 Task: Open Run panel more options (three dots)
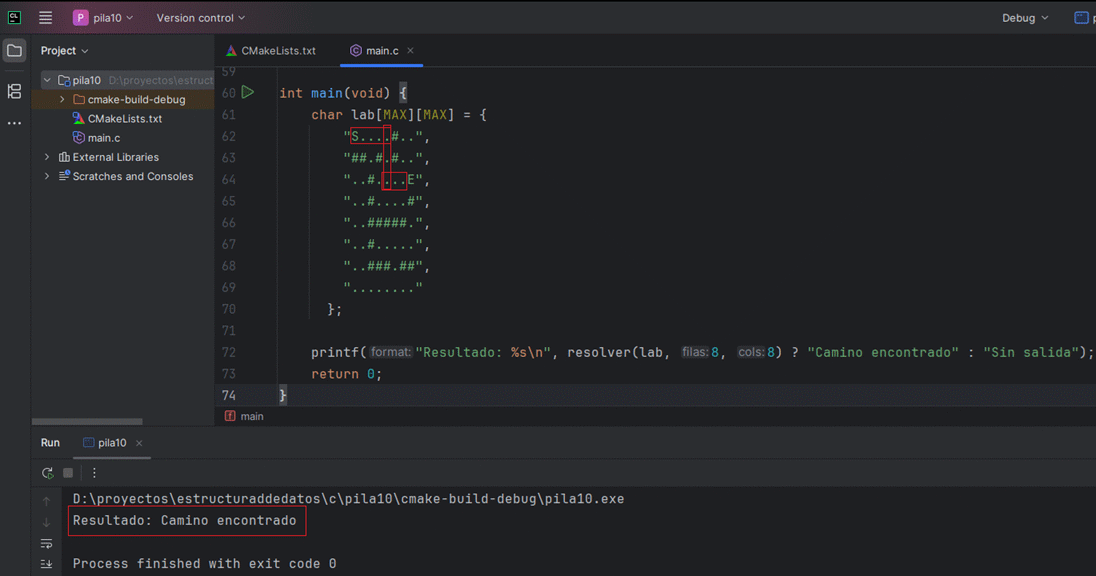click(94, 473)
